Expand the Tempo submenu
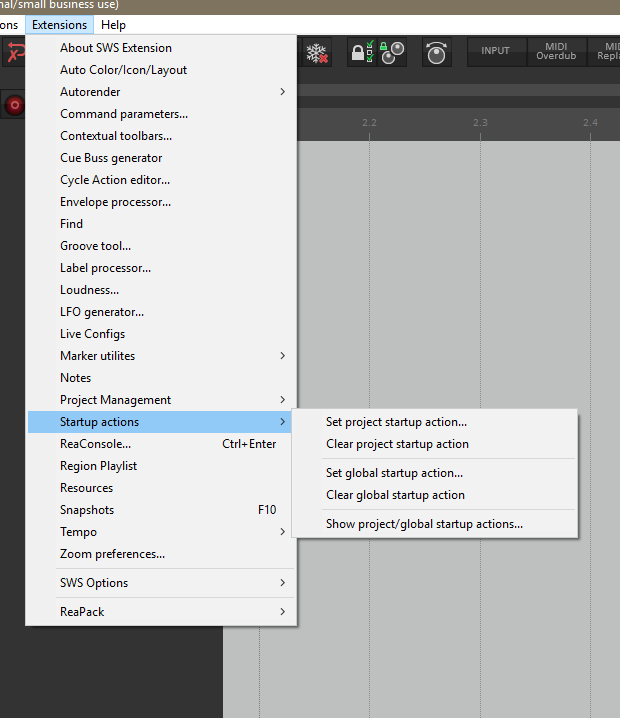 (161, 532)
